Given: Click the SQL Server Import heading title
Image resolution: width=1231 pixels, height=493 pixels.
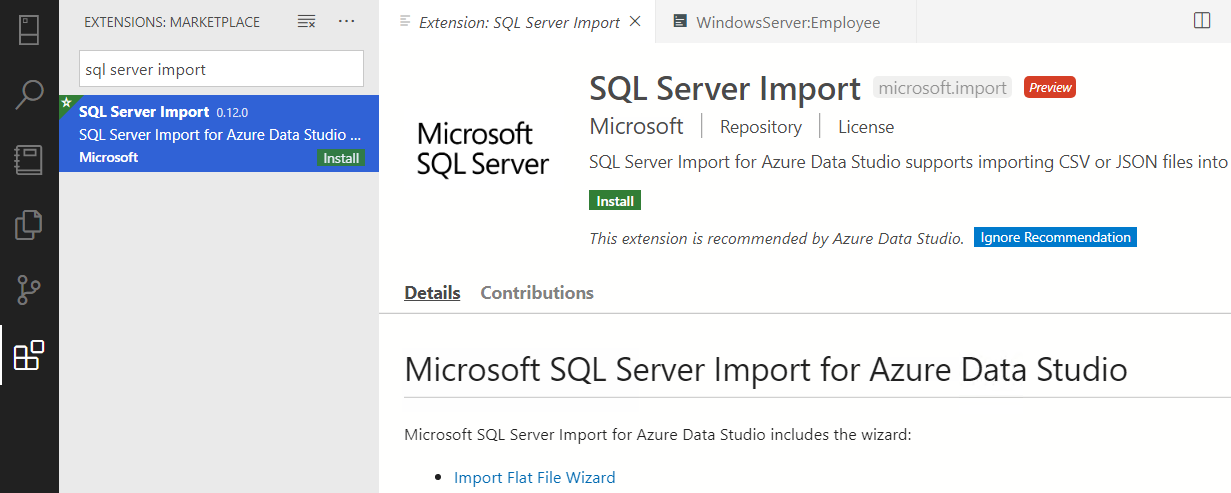Looking at the screenshot, I should tap(725, 88).
